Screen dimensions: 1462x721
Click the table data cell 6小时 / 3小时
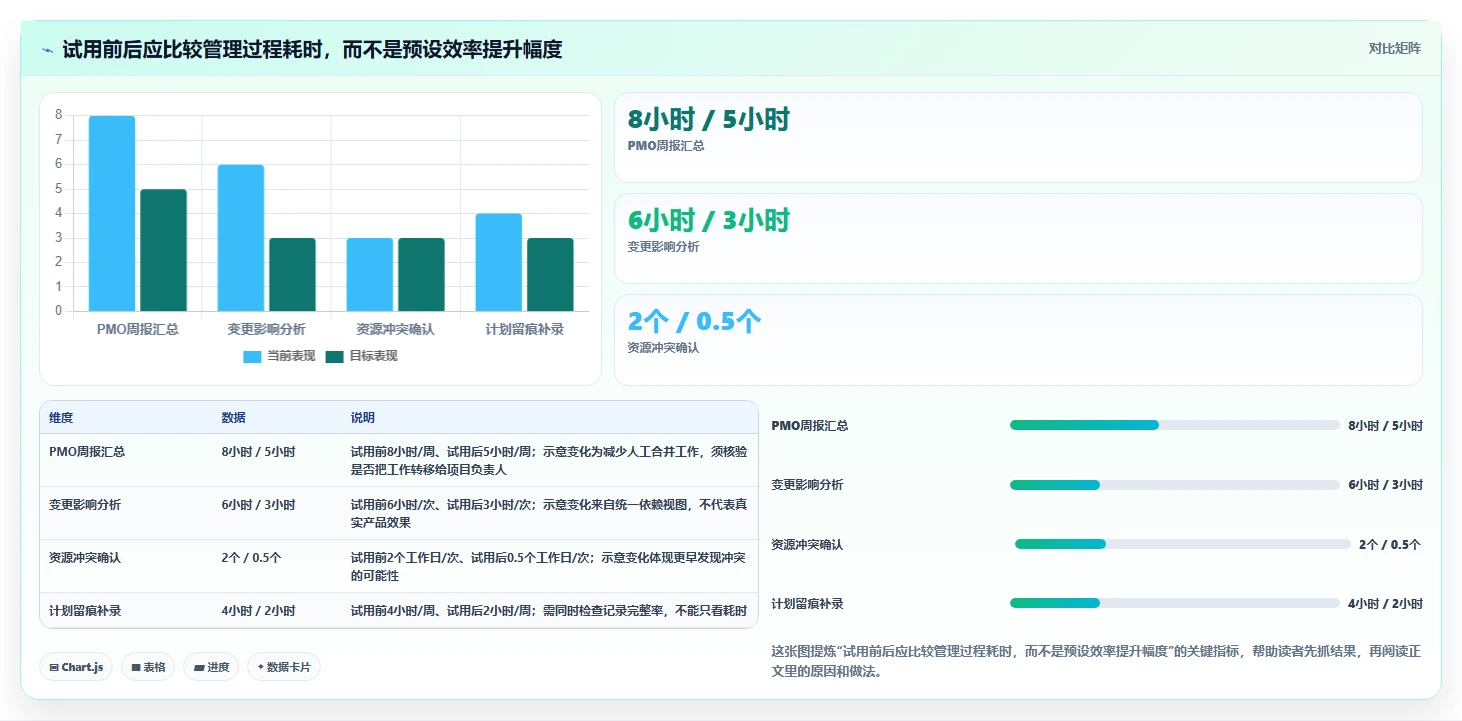pyautogui.click(x=258, y=505)
